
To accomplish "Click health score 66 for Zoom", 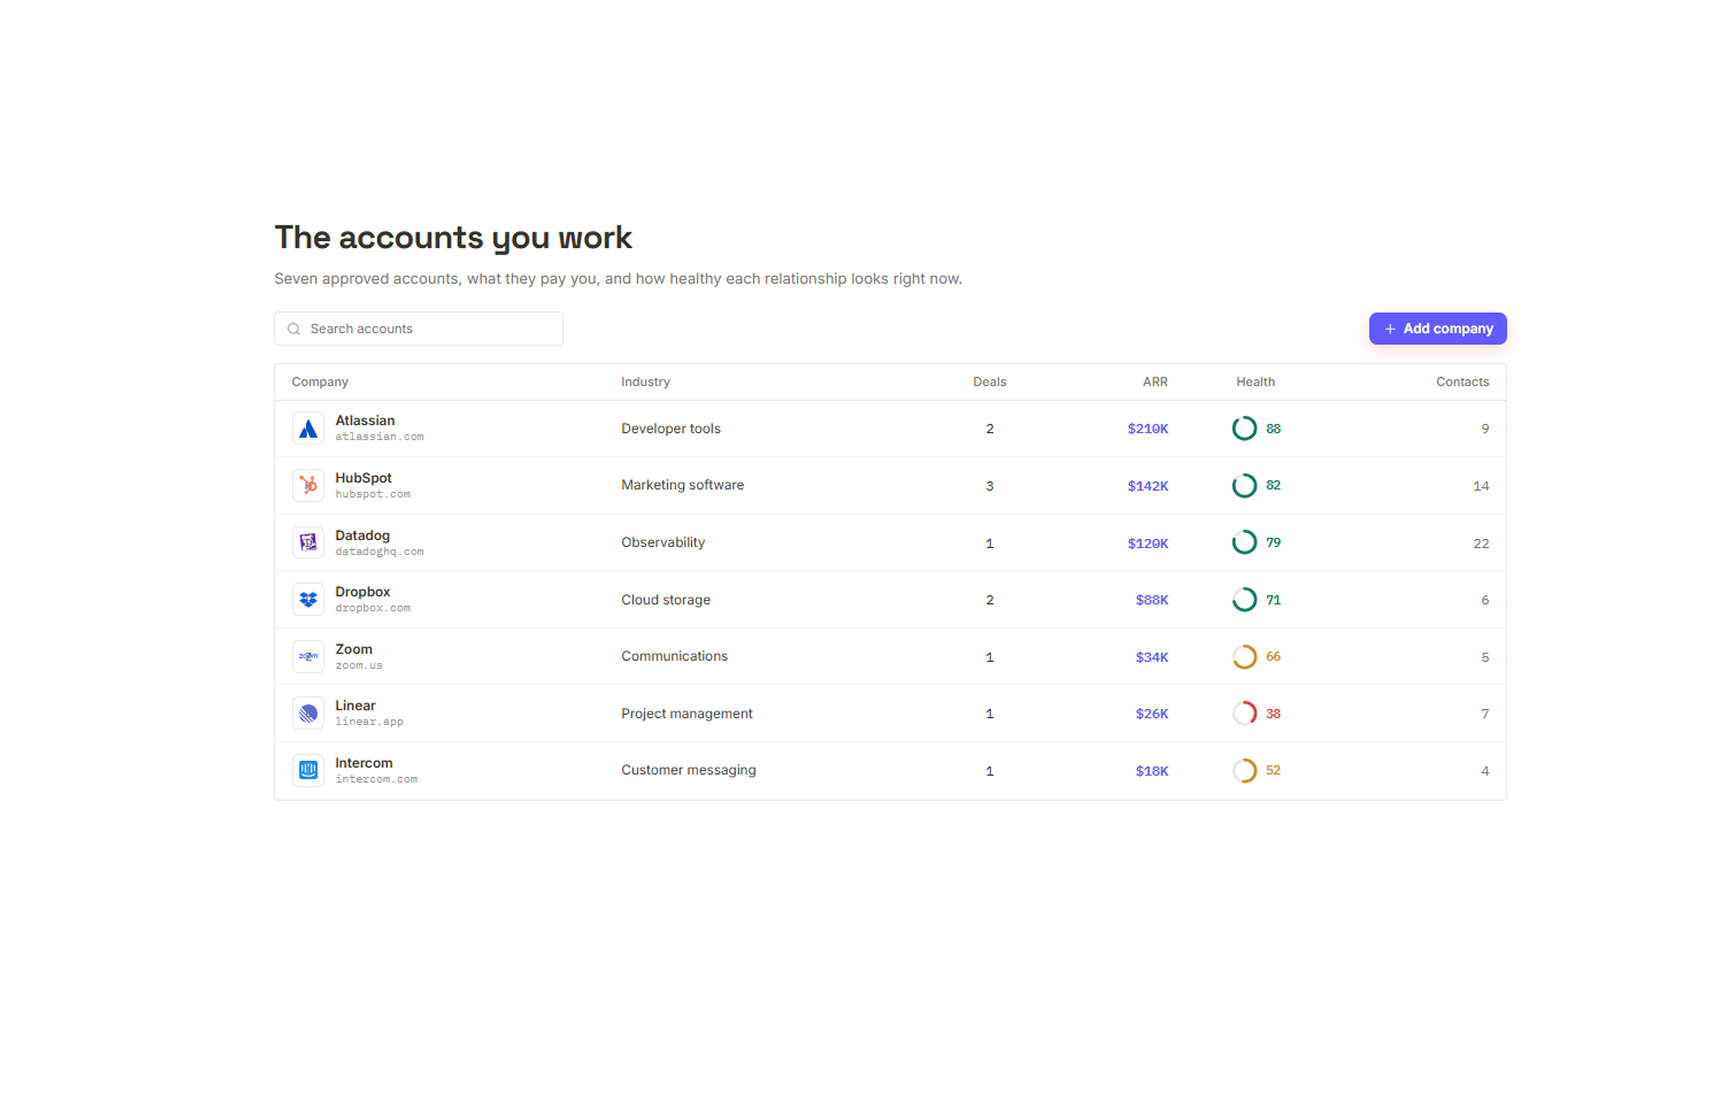I will [x=1273, y=657].
